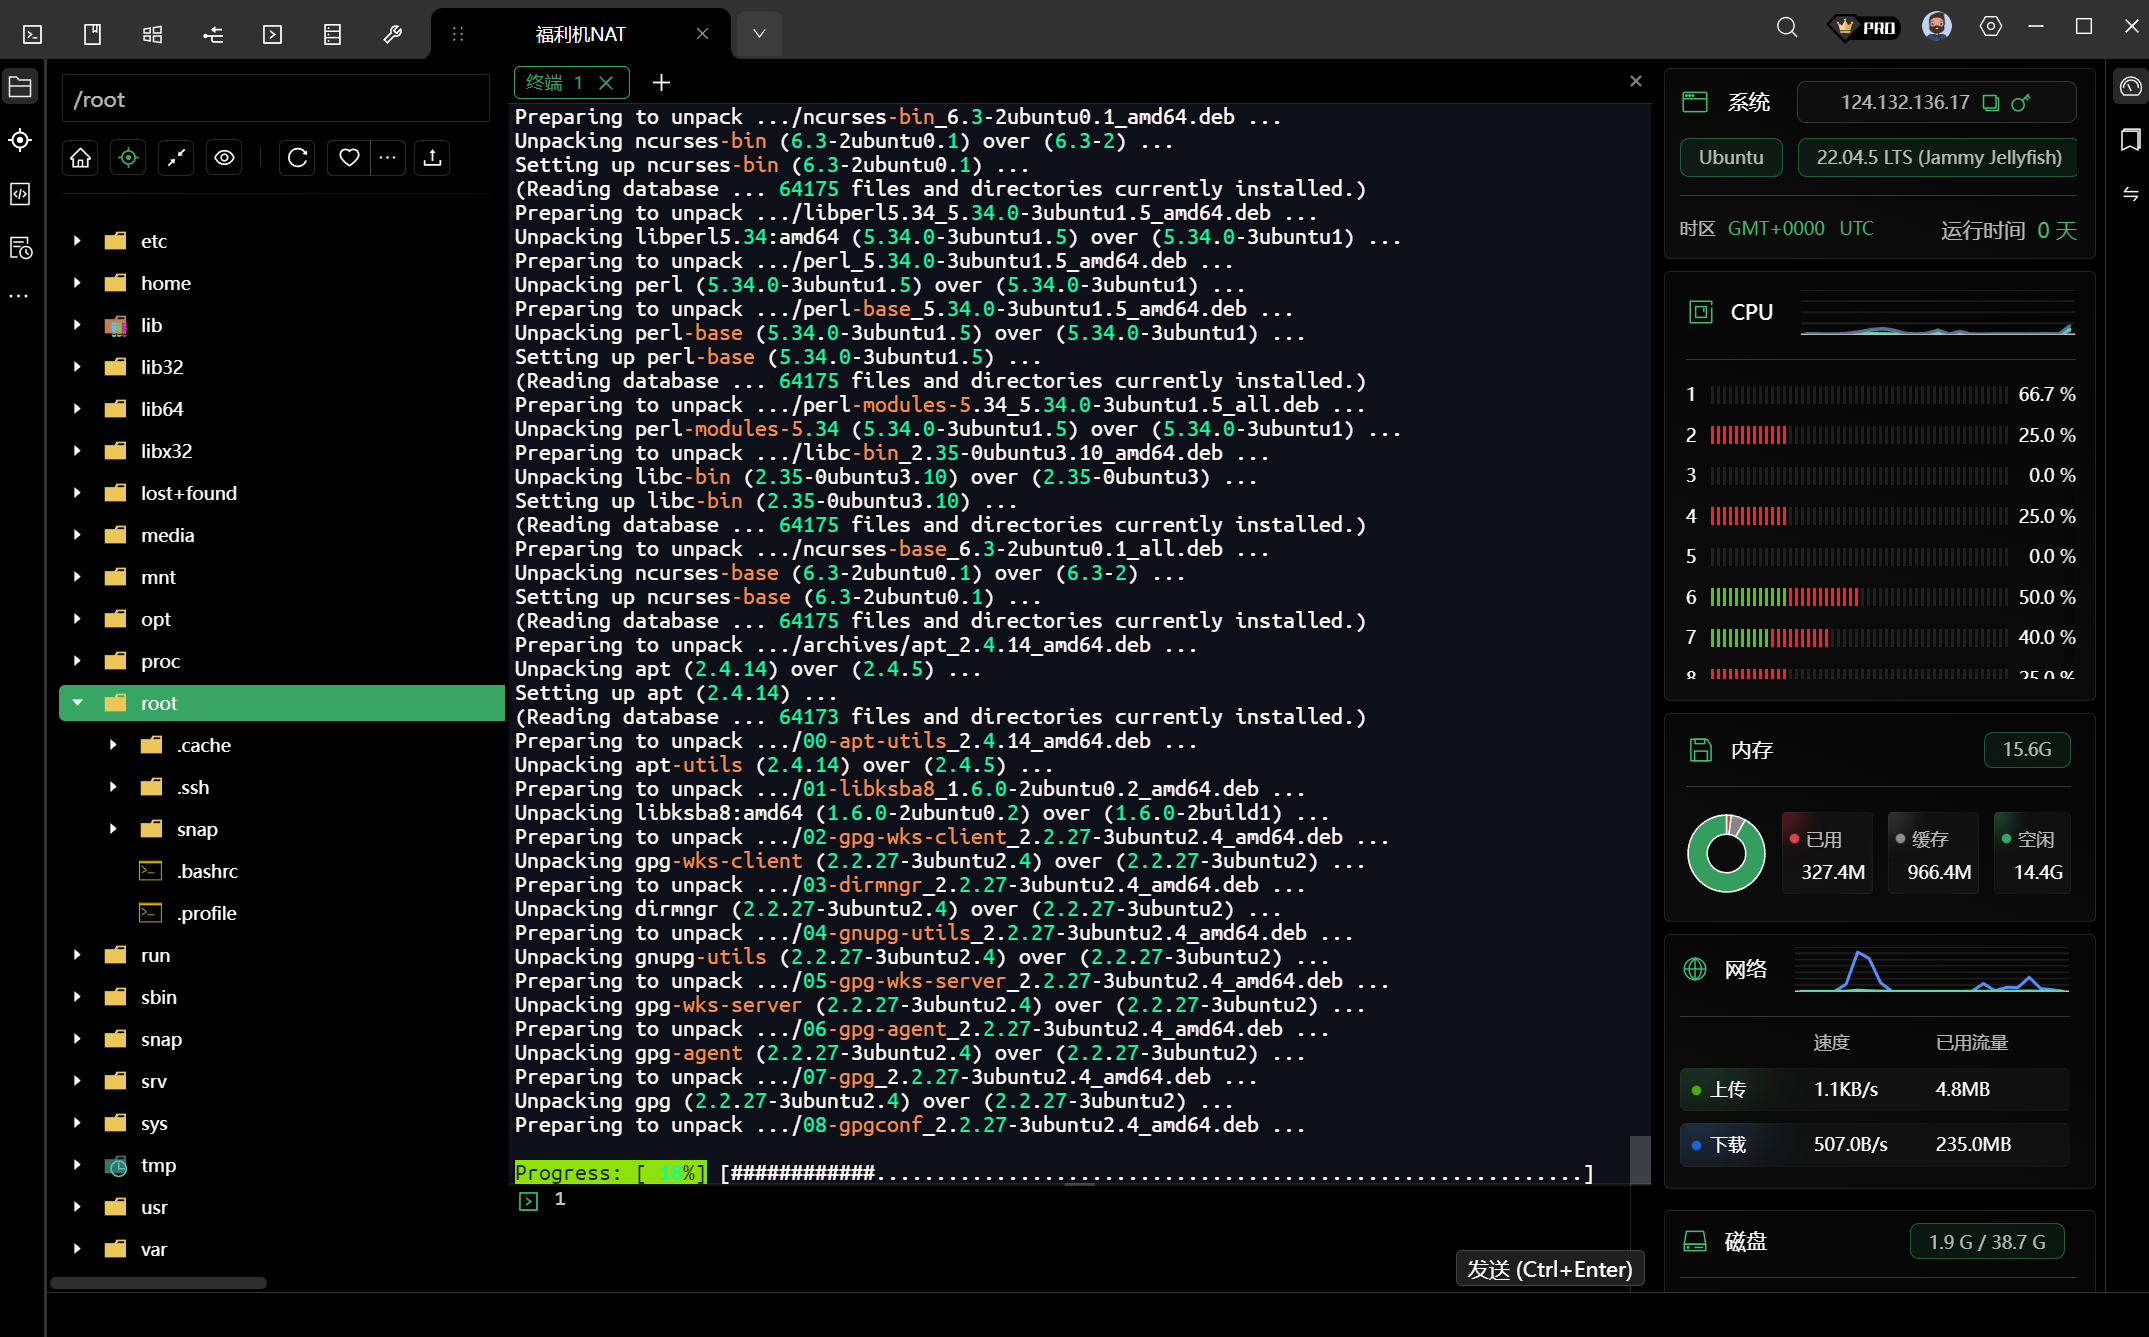This screenshot has width=2149, height=1337.
Task: Click the wrench tools icon in top bar
Action: [x=392, y=35]
